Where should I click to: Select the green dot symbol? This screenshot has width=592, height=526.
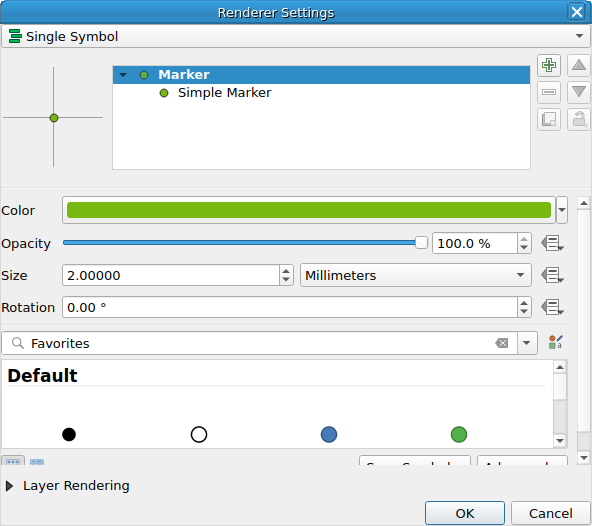pos(459,434)
